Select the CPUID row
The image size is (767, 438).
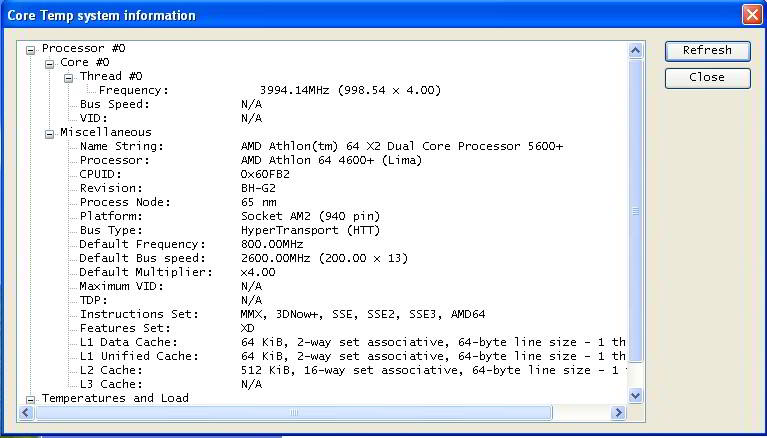pyautogui.click(x=185, y=174)
